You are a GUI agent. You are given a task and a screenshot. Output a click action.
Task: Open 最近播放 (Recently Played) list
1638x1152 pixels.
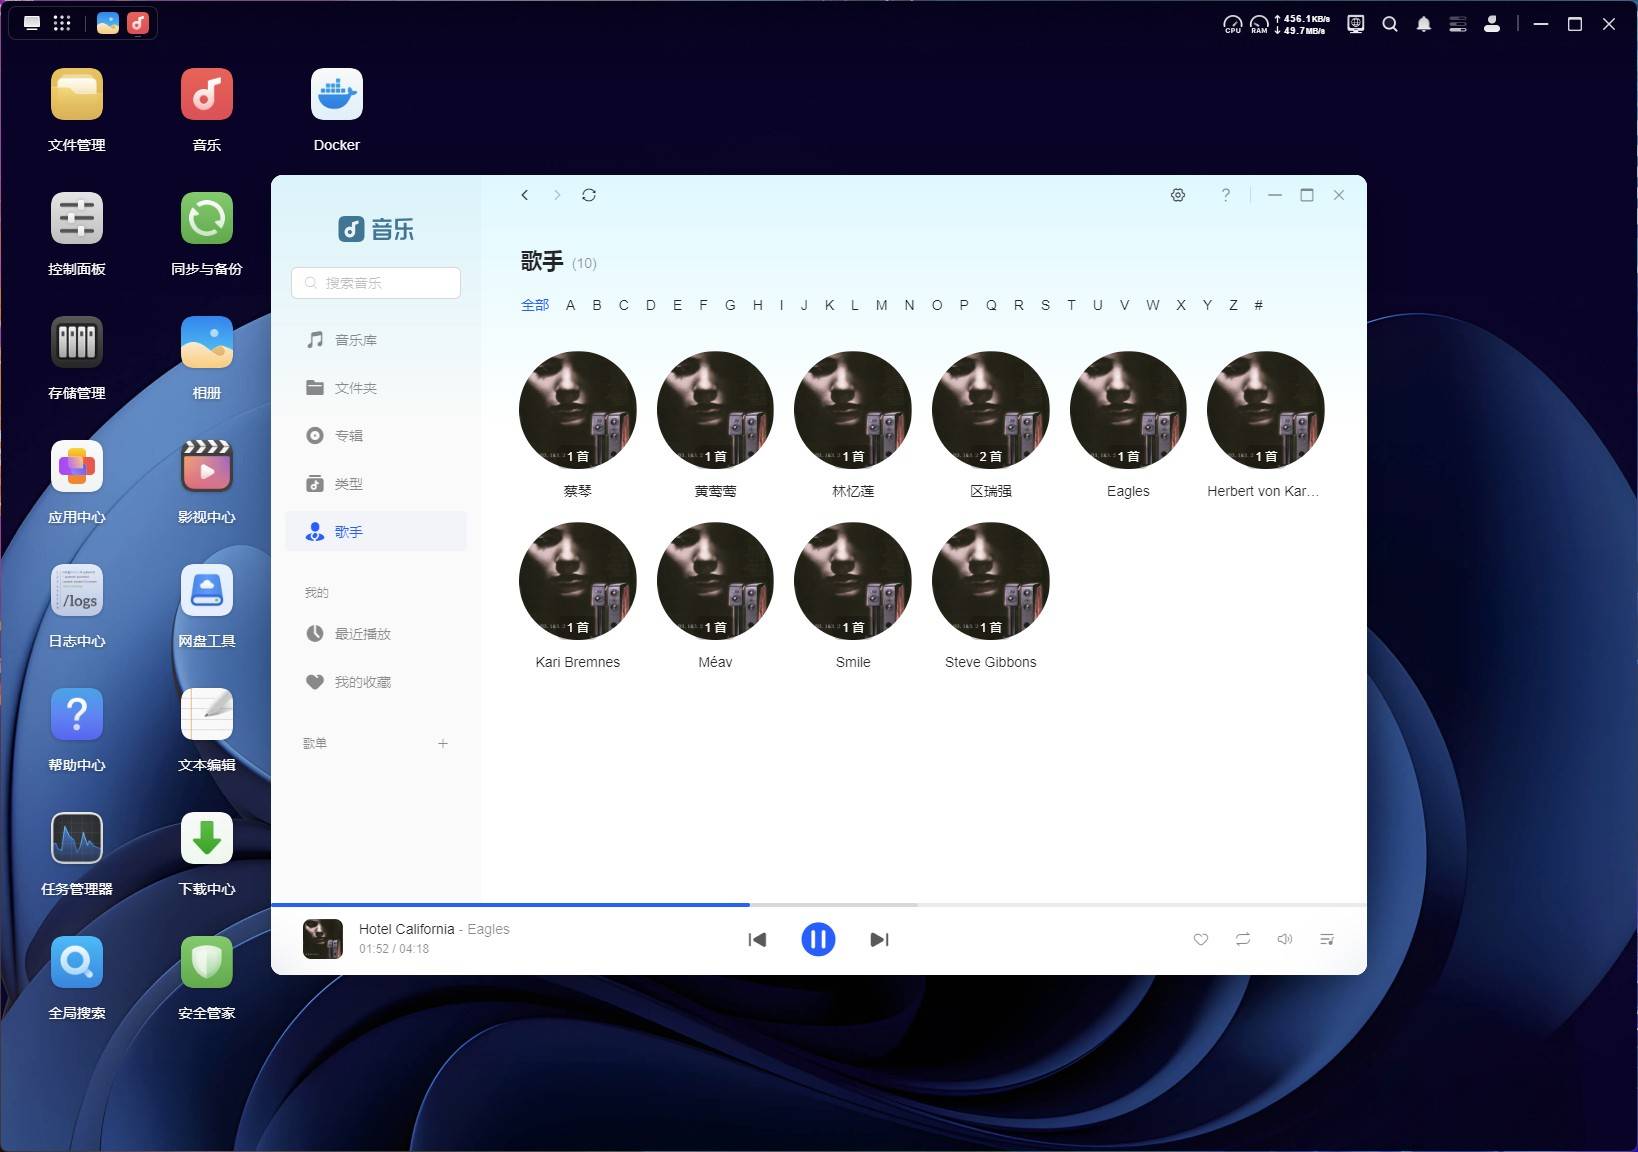tap(362, 633)
